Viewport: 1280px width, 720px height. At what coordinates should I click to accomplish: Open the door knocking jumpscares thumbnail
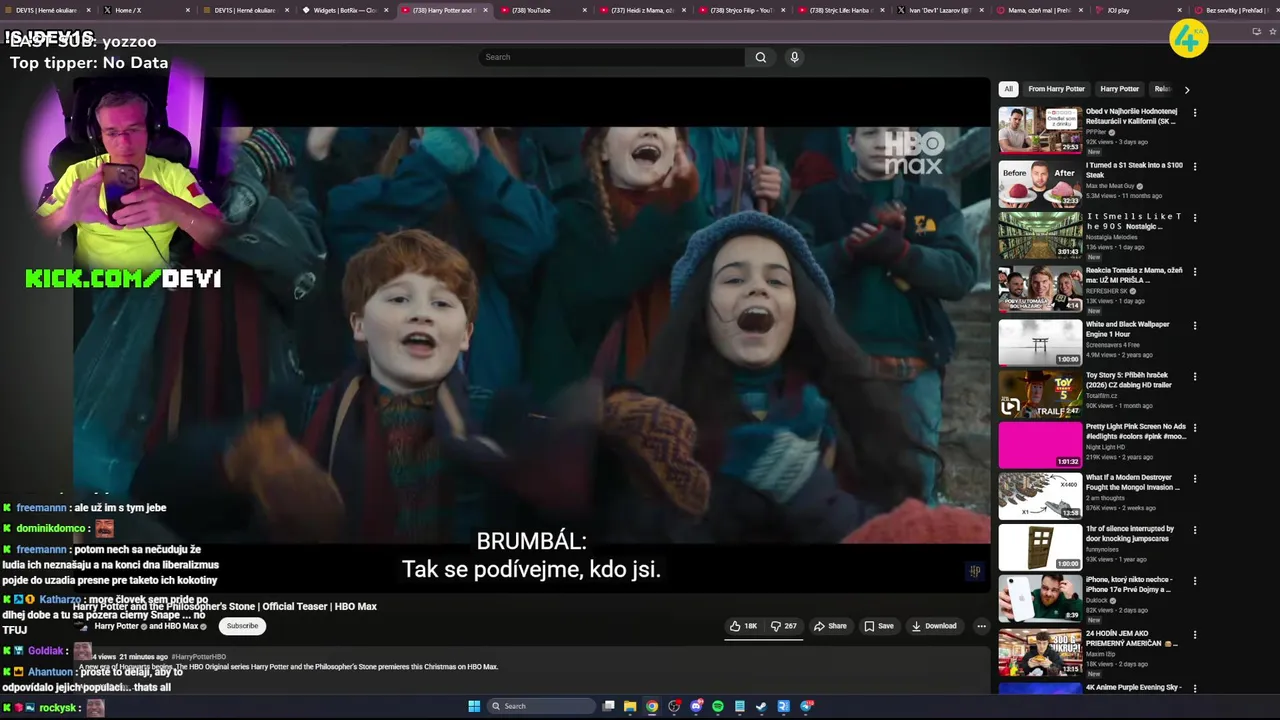click(1040, 547)
